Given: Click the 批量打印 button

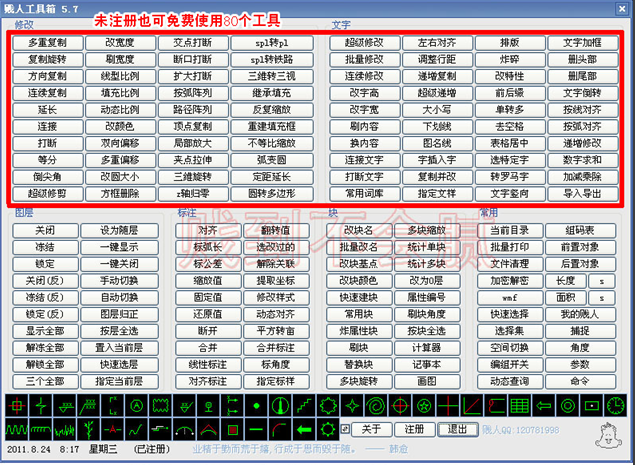Looking at the screenshot, I should (x=510, y=247).
